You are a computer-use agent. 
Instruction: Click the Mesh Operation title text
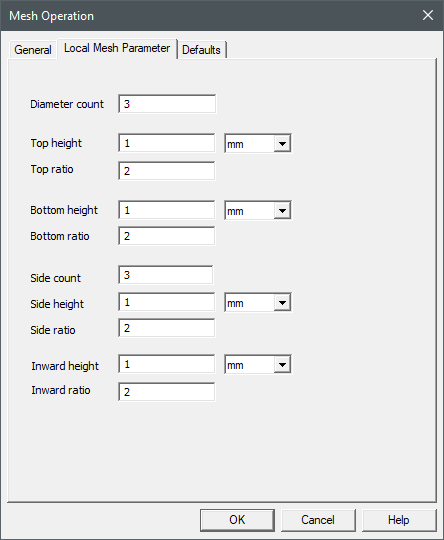pos(52,16)
